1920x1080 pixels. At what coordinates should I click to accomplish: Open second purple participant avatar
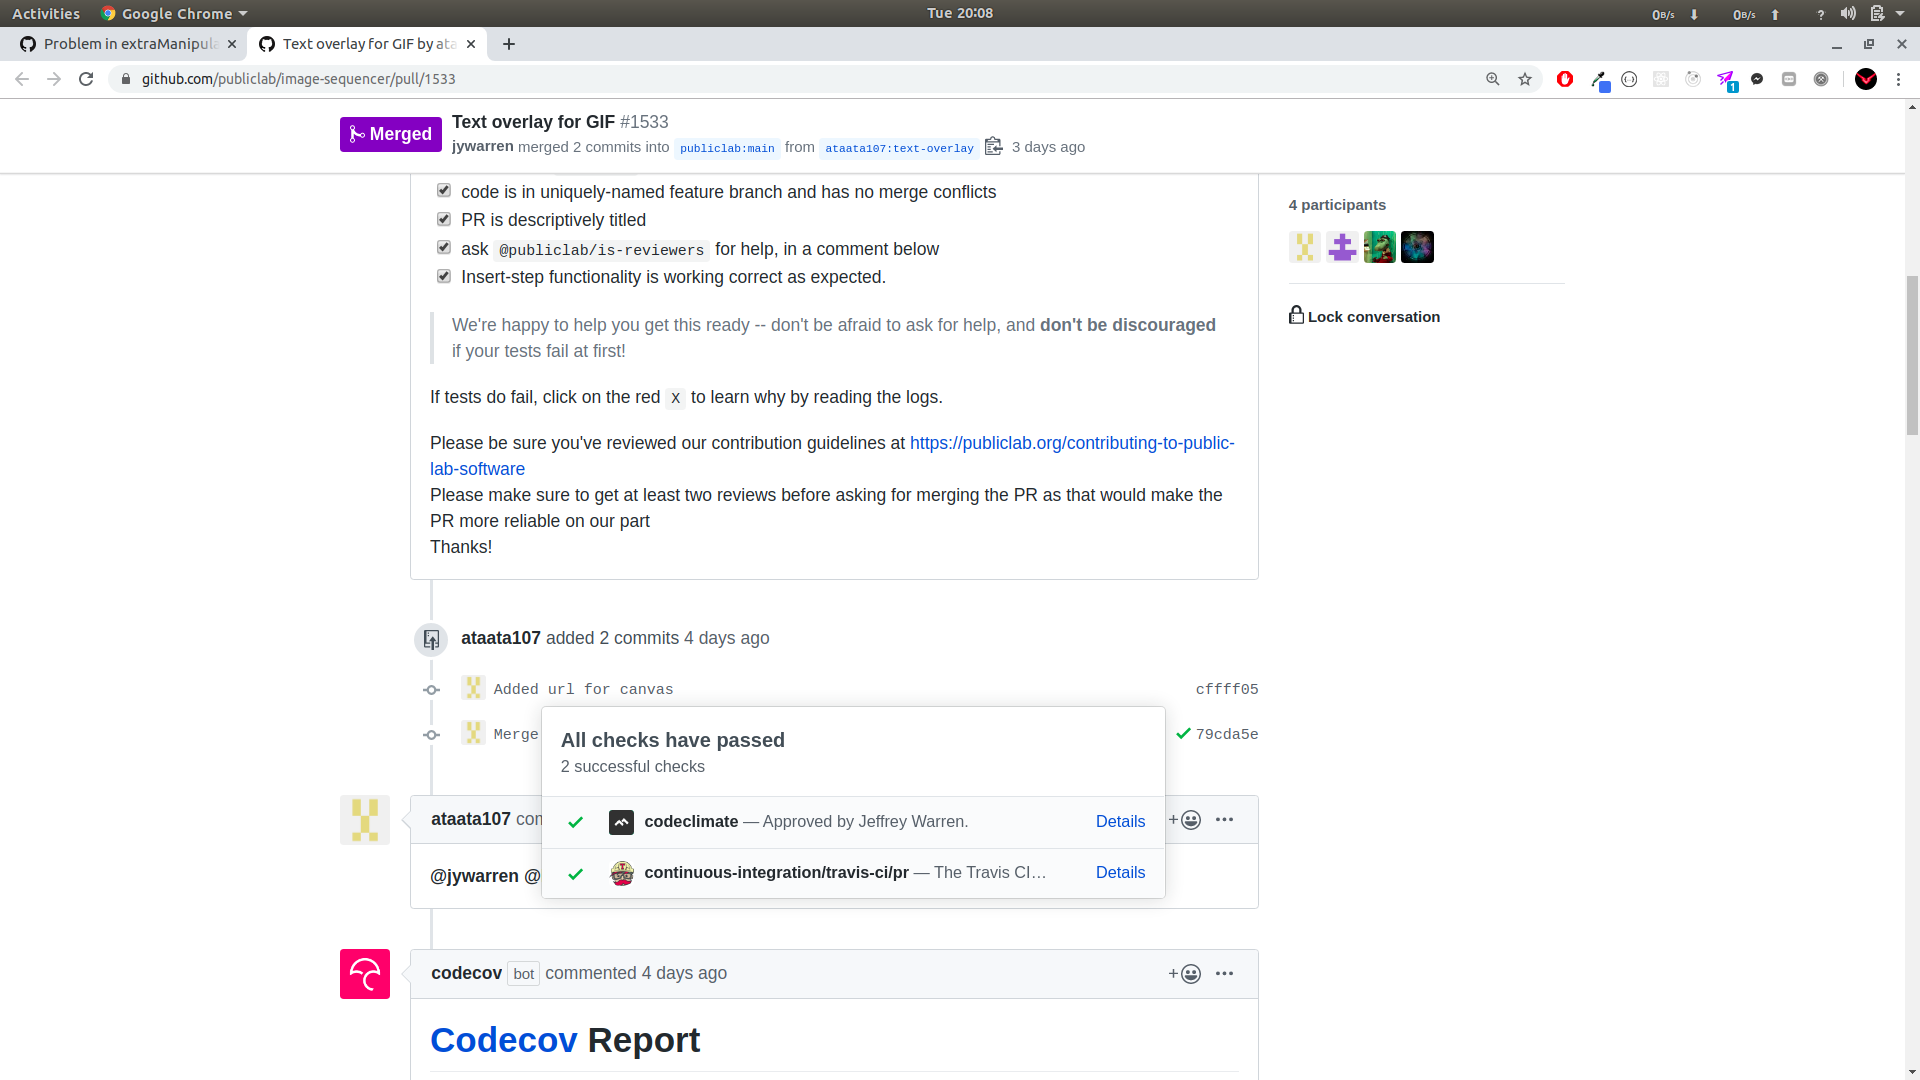point(1342,247)
